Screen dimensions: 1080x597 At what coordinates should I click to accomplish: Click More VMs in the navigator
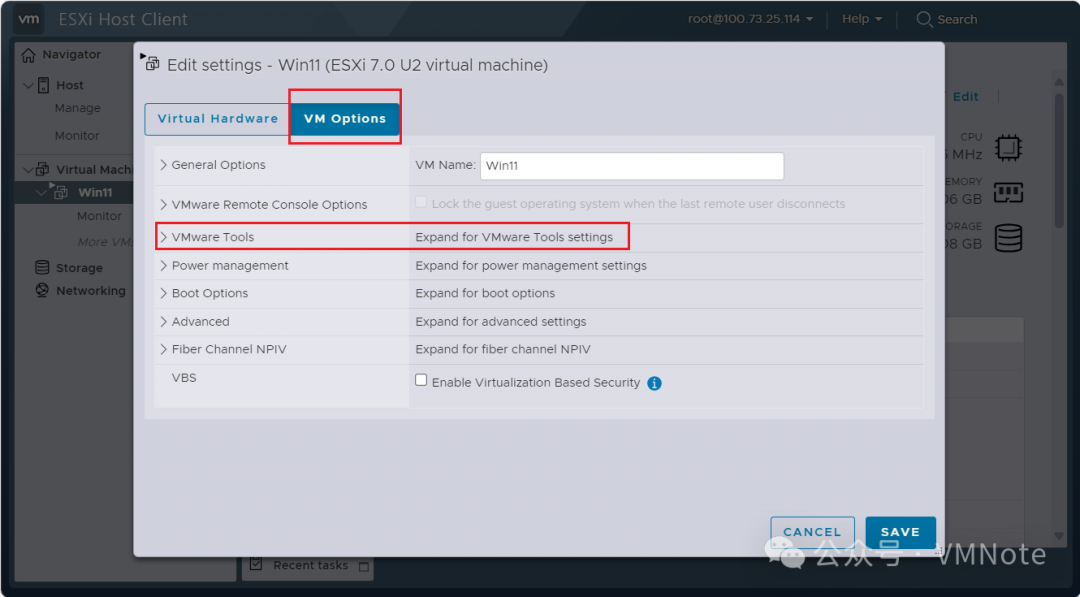pos(105,242)
